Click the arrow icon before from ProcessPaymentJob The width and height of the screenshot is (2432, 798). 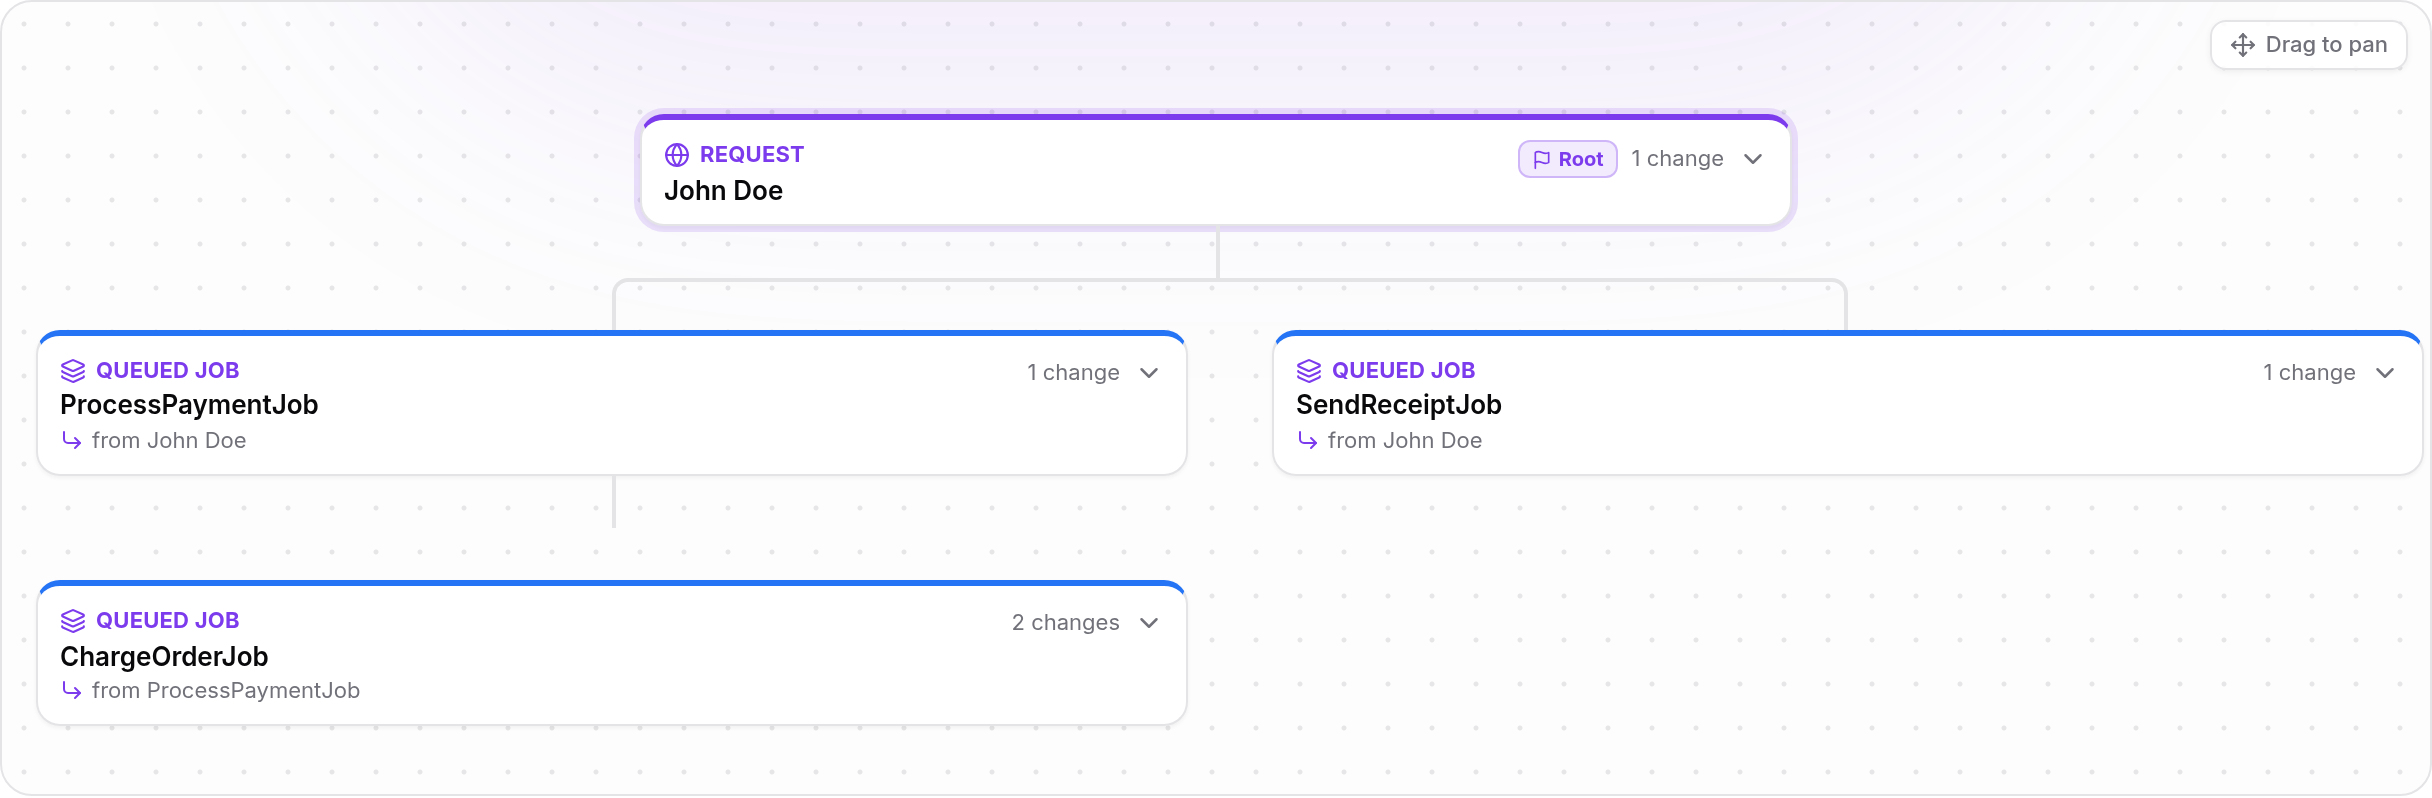[71, 690]
